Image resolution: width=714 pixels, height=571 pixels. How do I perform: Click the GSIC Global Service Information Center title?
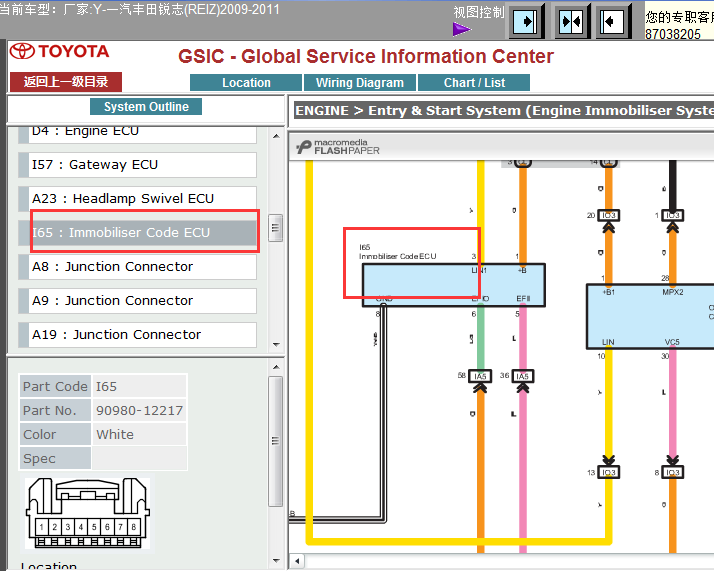(366, 56)
